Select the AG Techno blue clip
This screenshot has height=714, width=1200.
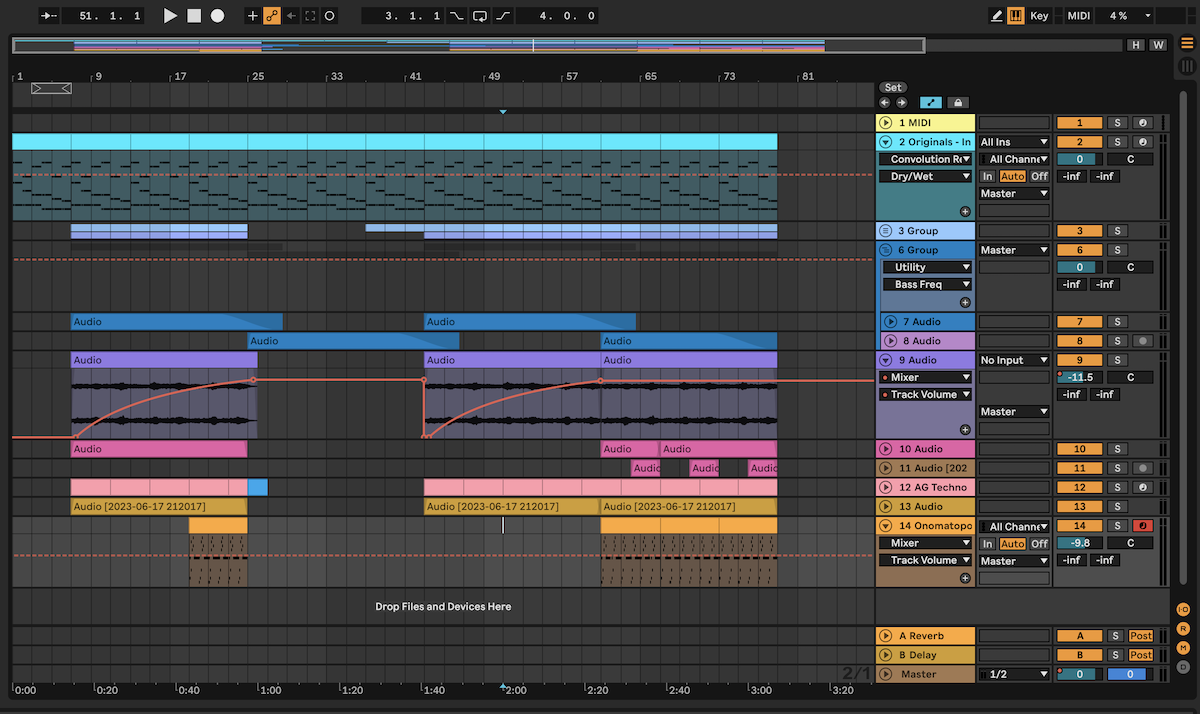pyautogui.click(x=257, y=487)
